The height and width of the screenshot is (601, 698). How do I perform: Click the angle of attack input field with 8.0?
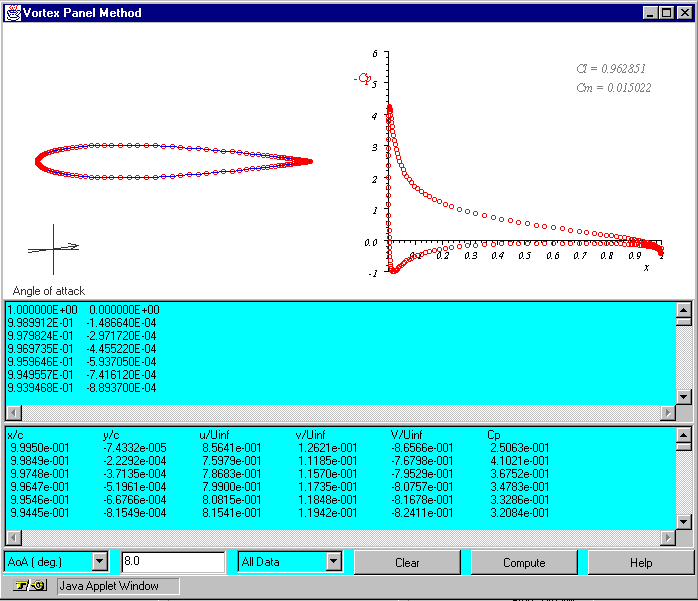(173, 562)
